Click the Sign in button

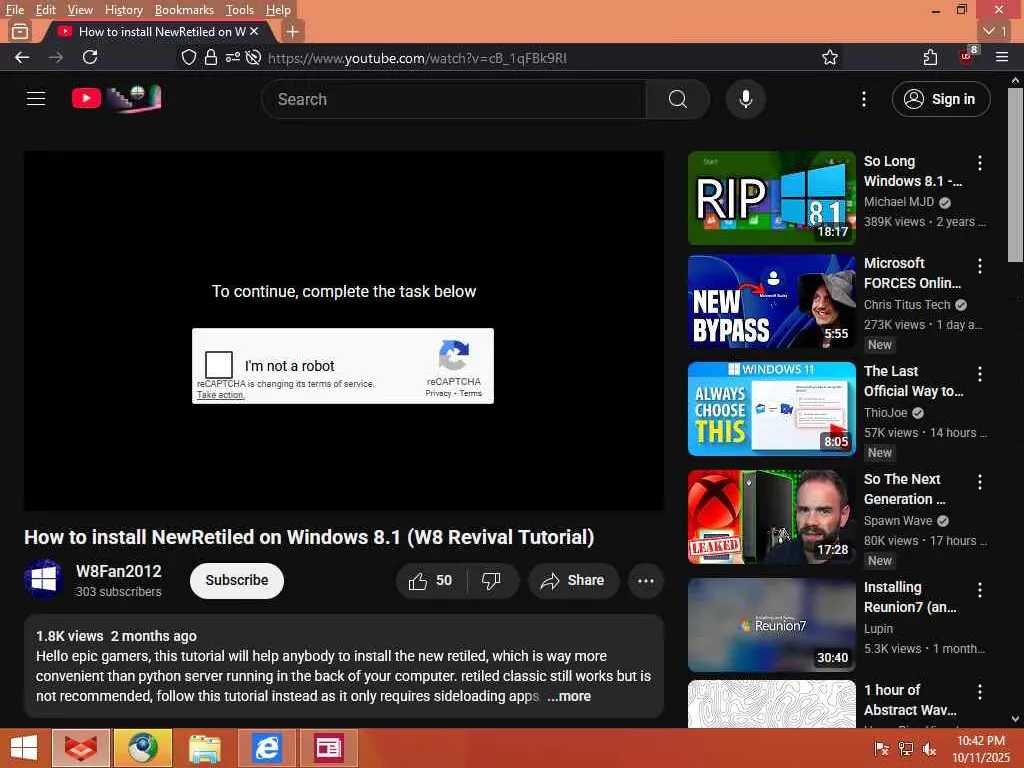tap(940, 99)
